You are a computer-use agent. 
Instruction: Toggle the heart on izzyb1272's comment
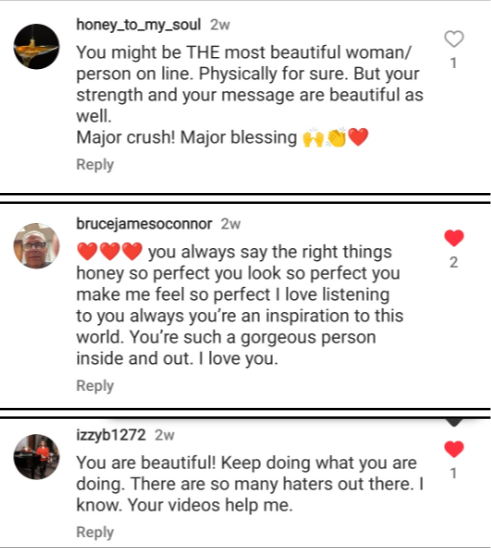pos(454,449)
